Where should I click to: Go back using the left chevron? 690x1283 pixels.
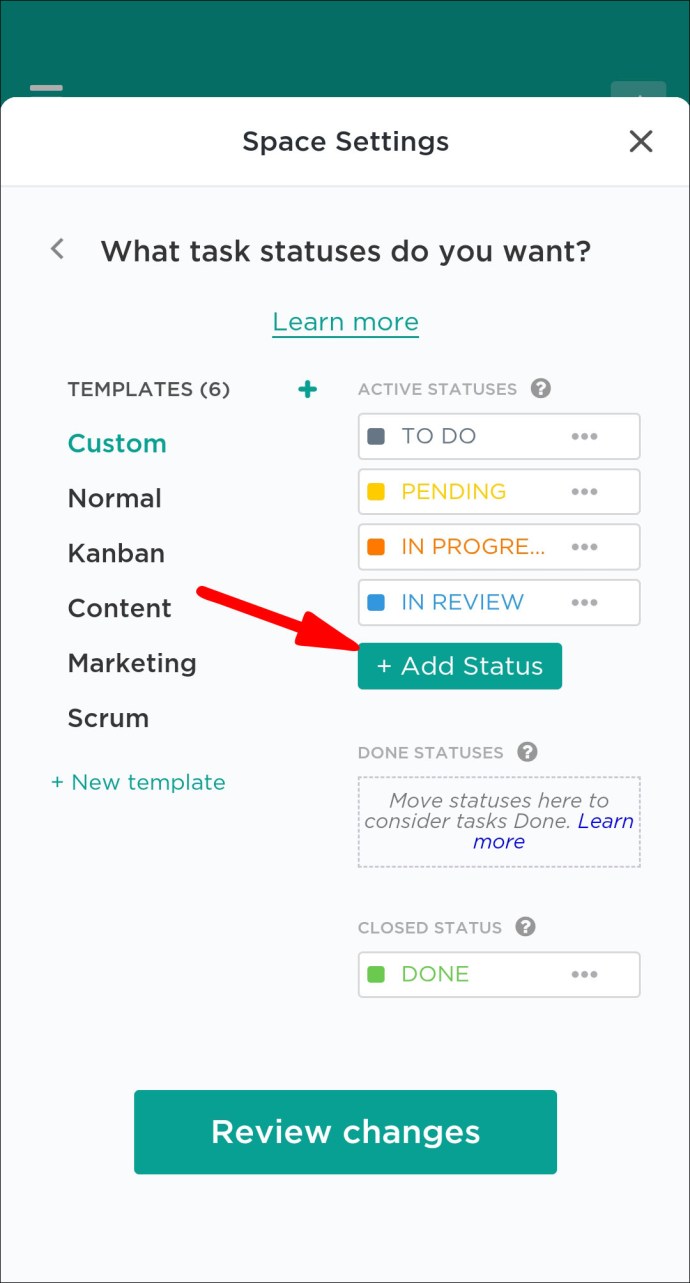point(58,249)
